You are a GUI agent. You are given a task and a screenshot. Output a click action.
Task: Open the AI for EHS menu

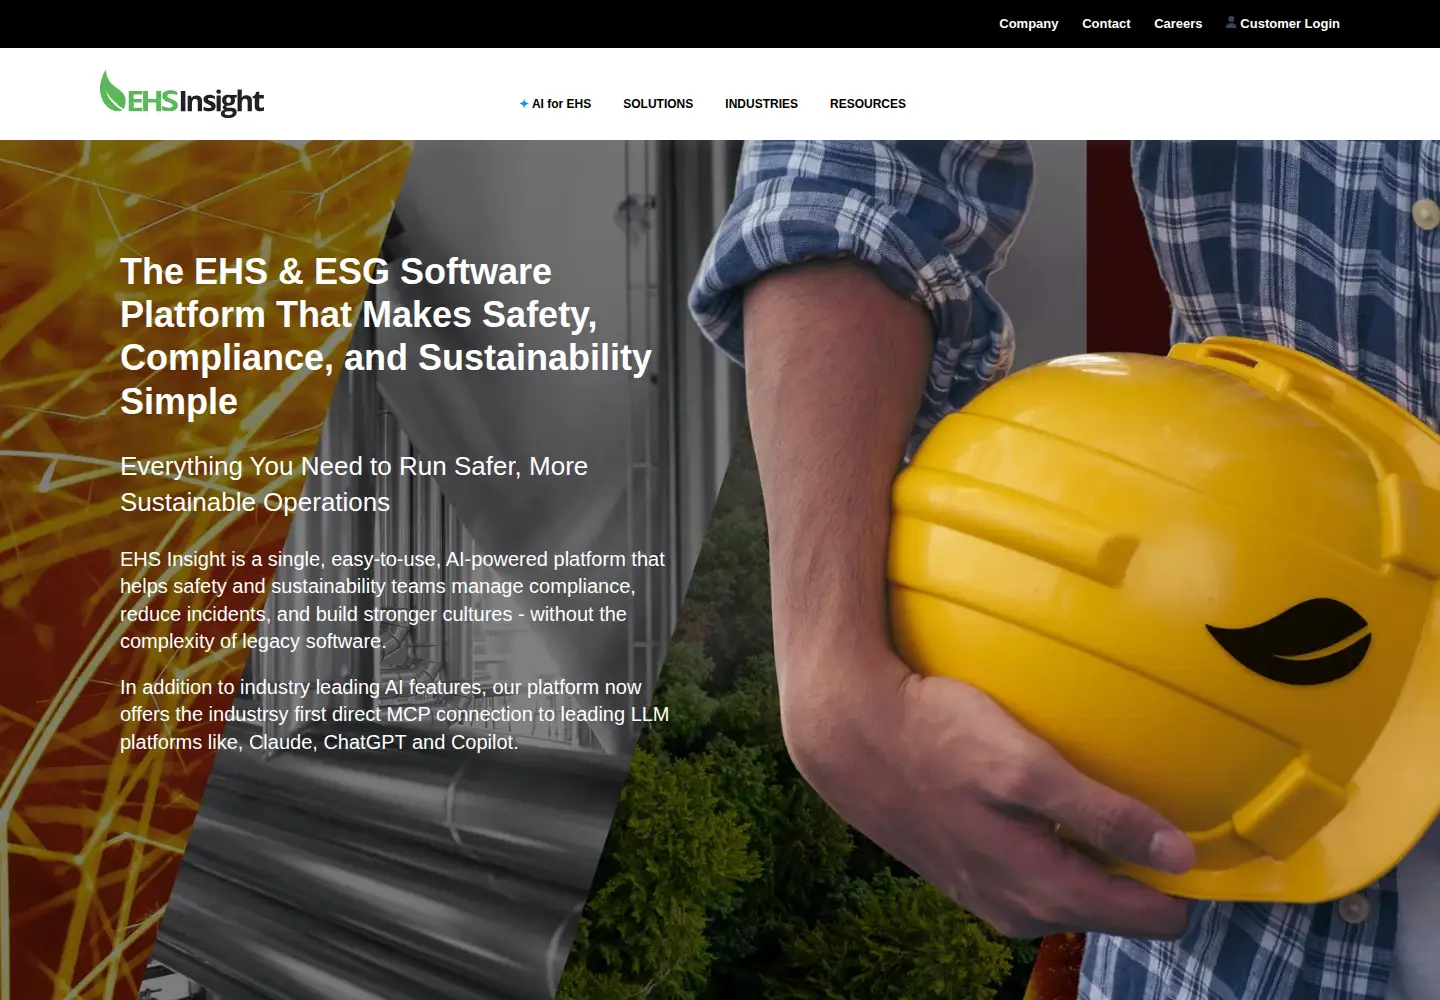(x=555, y=104)
